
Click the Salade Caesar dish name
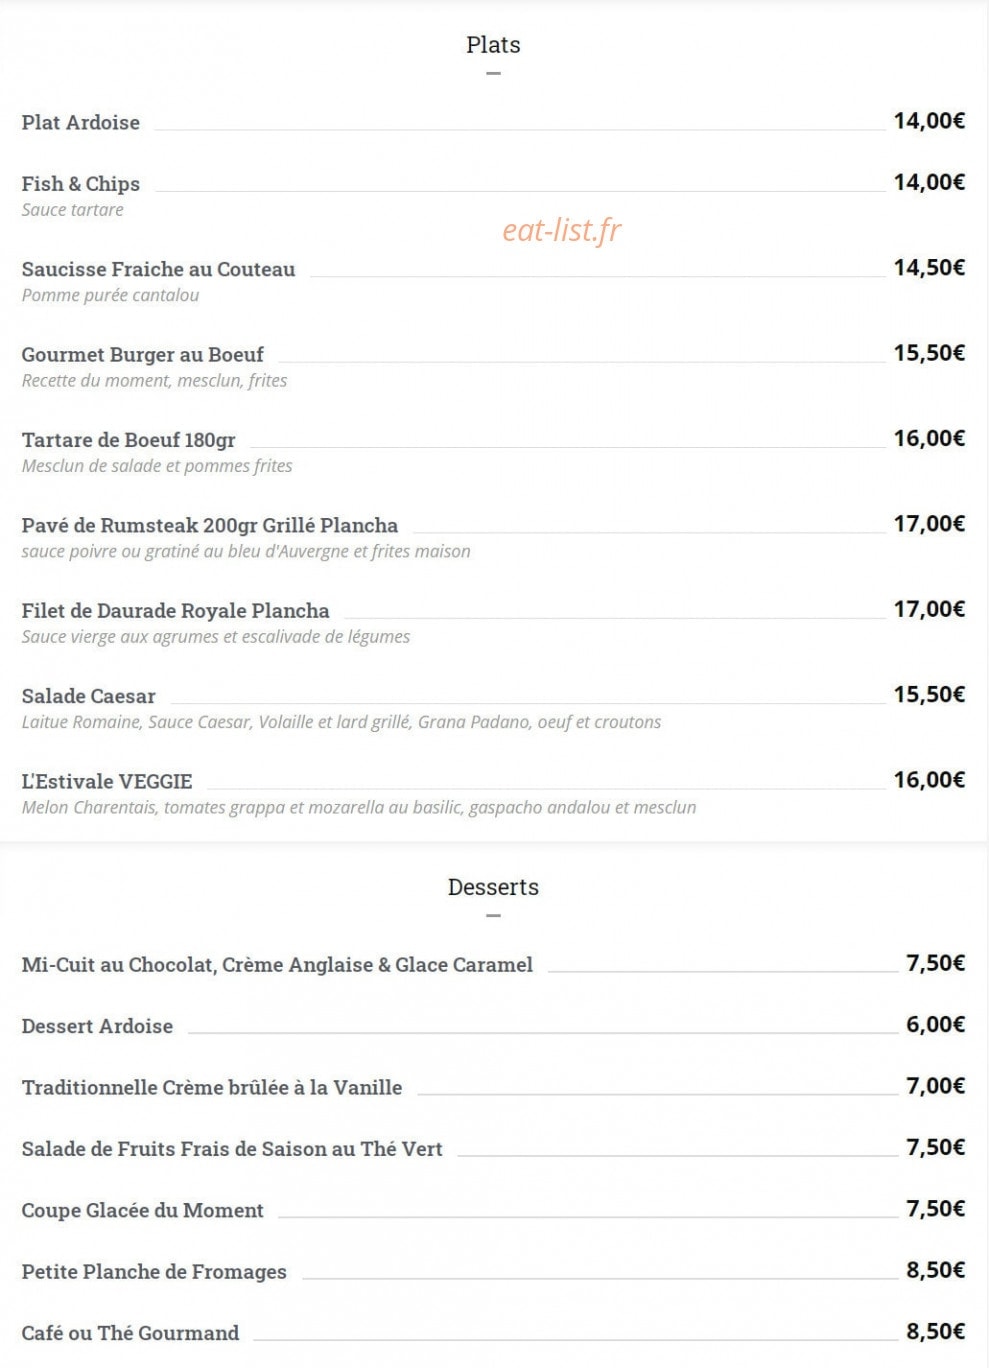click(x=89, y=696)
